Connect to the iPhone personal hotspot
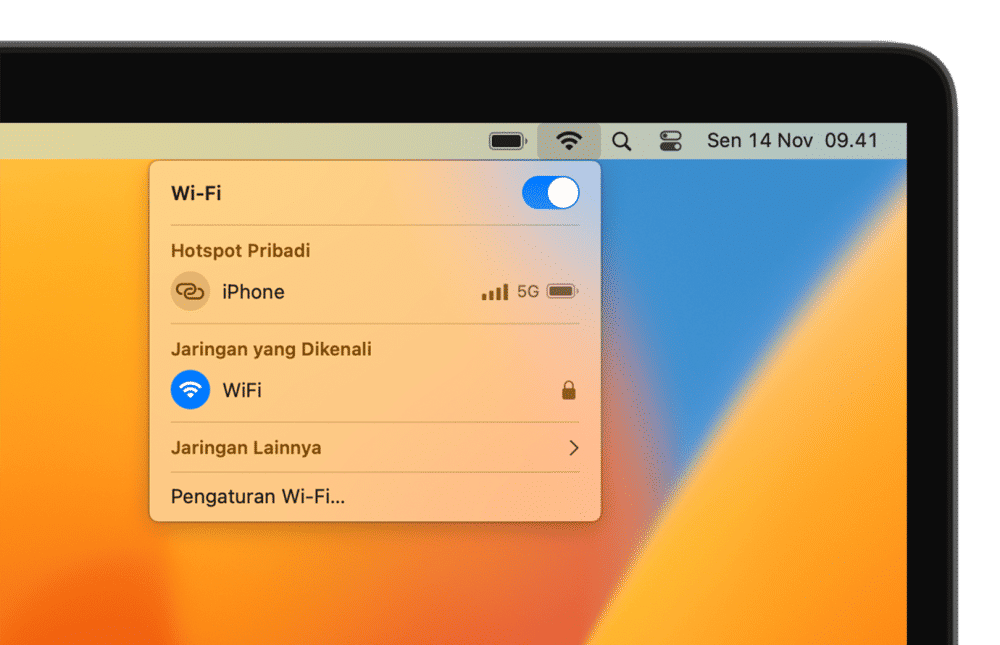Viewport: 1000px width, 645px height. click(375, 292)
